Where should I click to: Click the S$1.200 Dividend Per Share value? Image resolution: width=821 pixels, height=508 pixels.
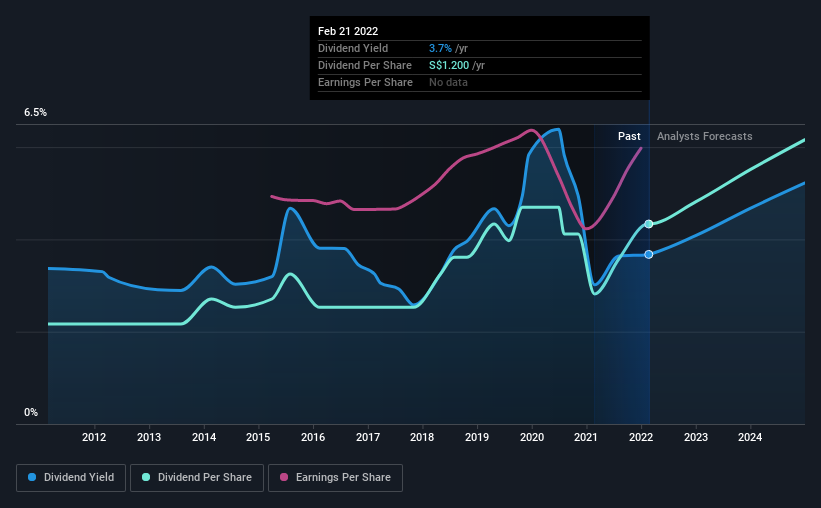click(x=463, y=65)
